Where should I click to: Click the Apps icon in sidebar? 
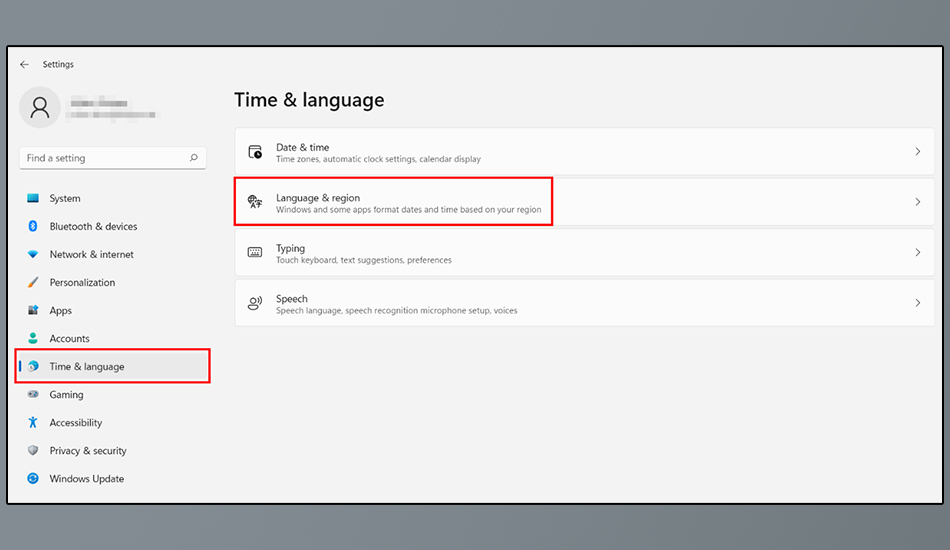33,310
